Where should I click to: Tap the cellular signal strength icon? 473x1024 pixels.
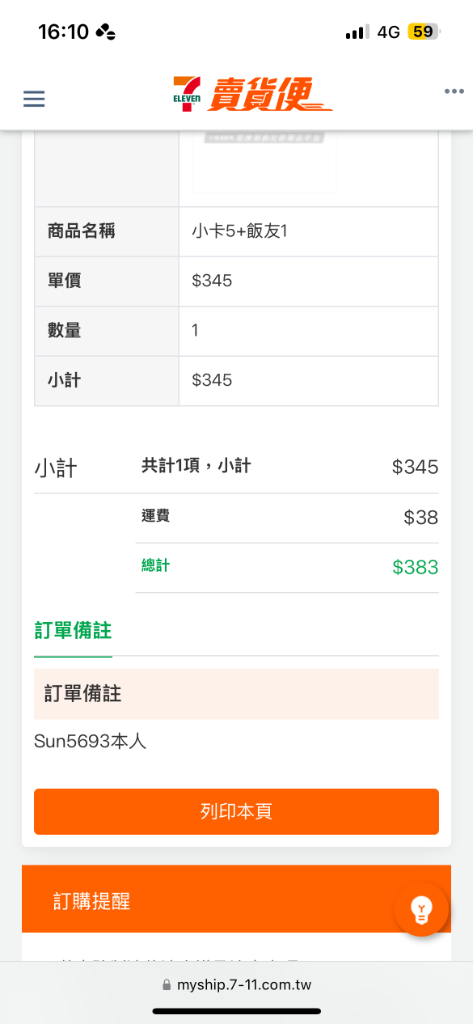coord(357,32)
